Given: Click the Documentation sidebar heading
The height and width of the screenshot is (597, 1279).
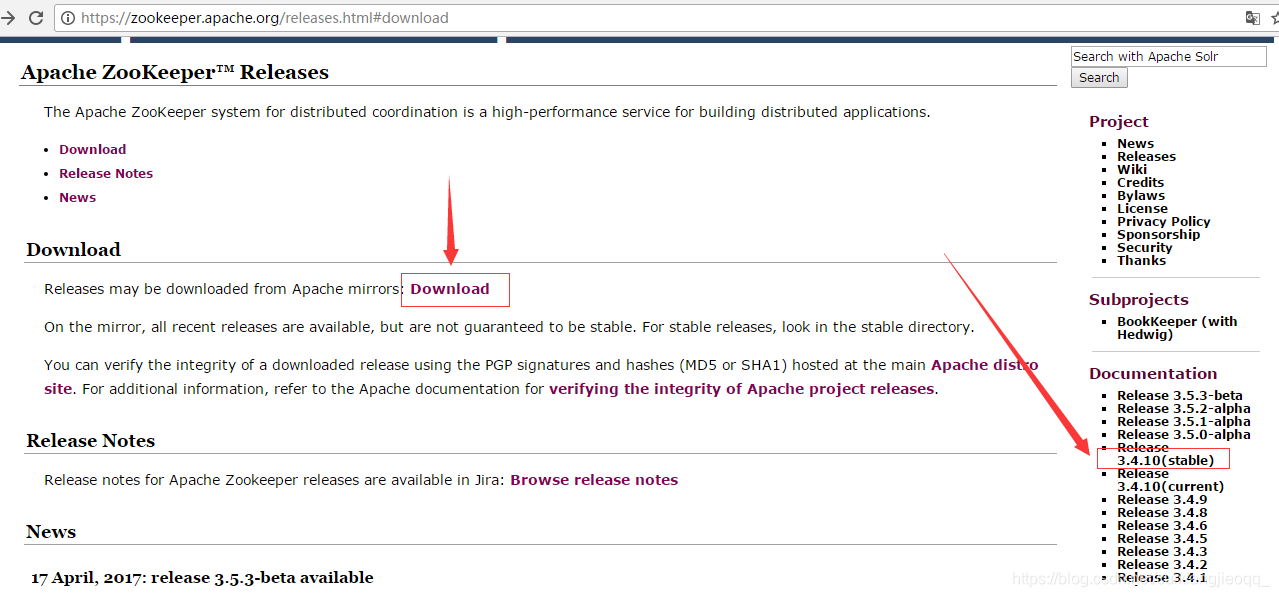Looking at the screenshot, I should coord(1153,374).
